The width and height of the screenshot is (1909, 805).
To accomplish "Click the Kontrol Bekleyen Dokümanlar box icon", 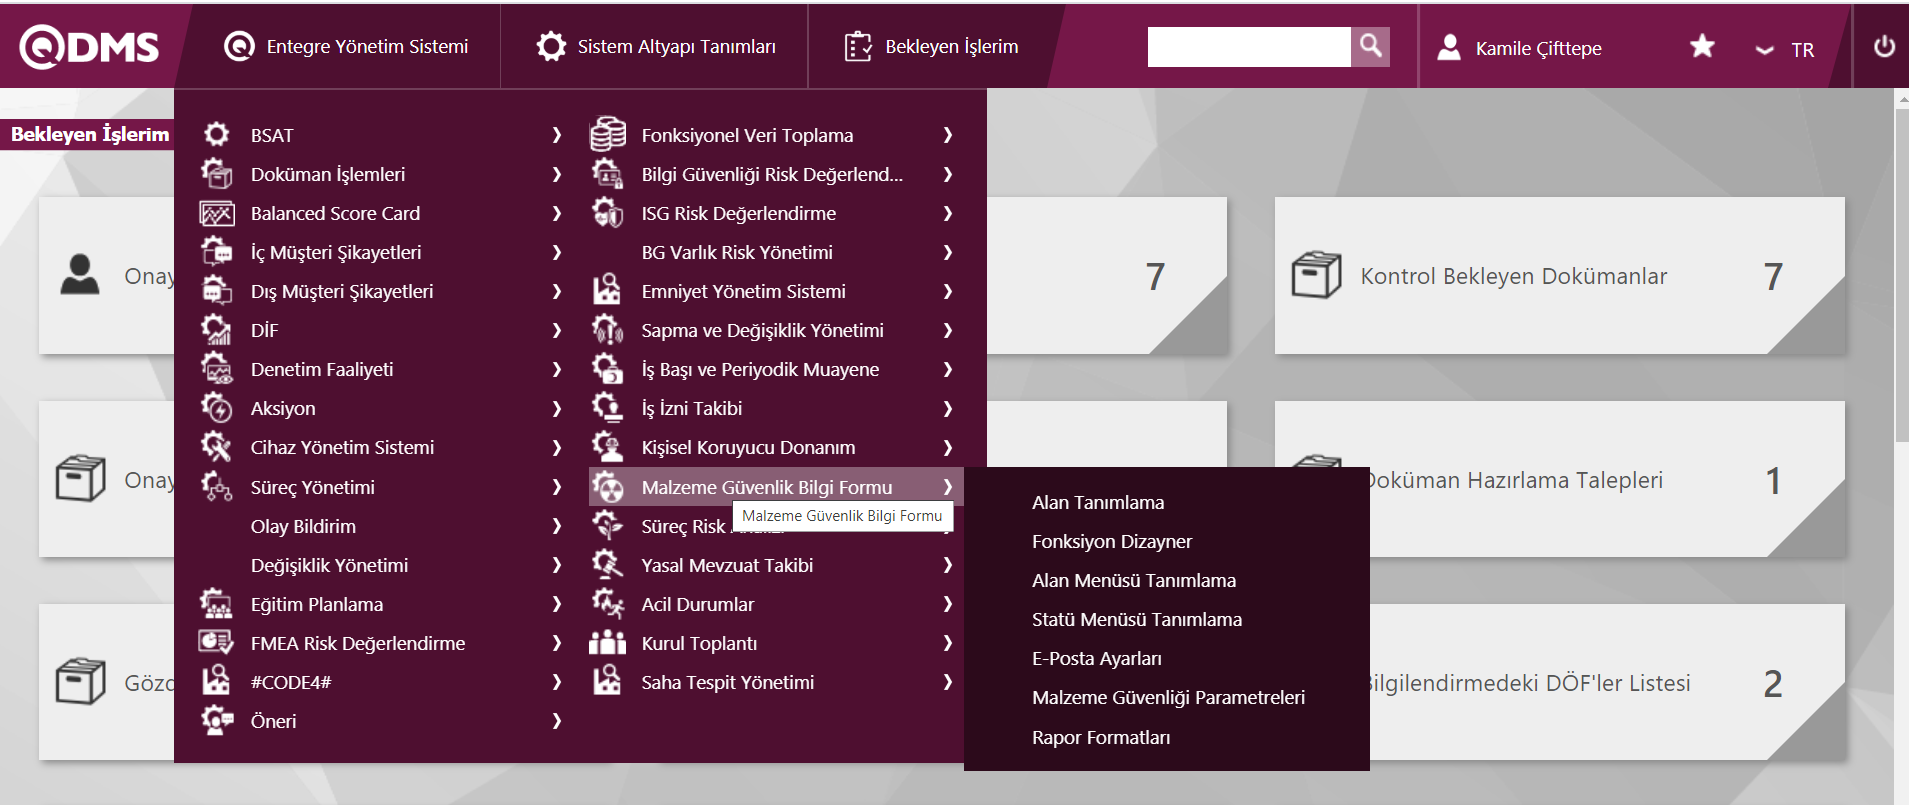I will click(1316, 275).
